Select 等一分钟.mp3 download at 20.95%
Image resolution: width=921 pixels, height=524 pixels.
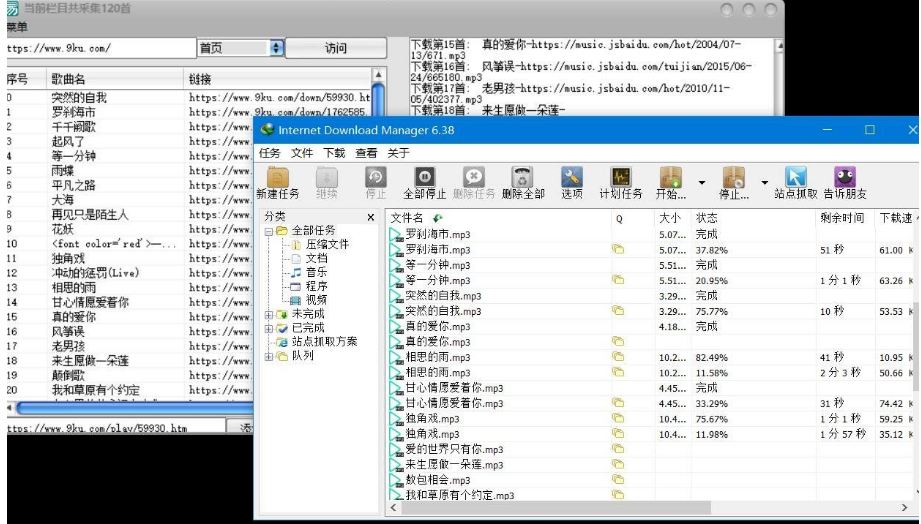coord(651,281)
